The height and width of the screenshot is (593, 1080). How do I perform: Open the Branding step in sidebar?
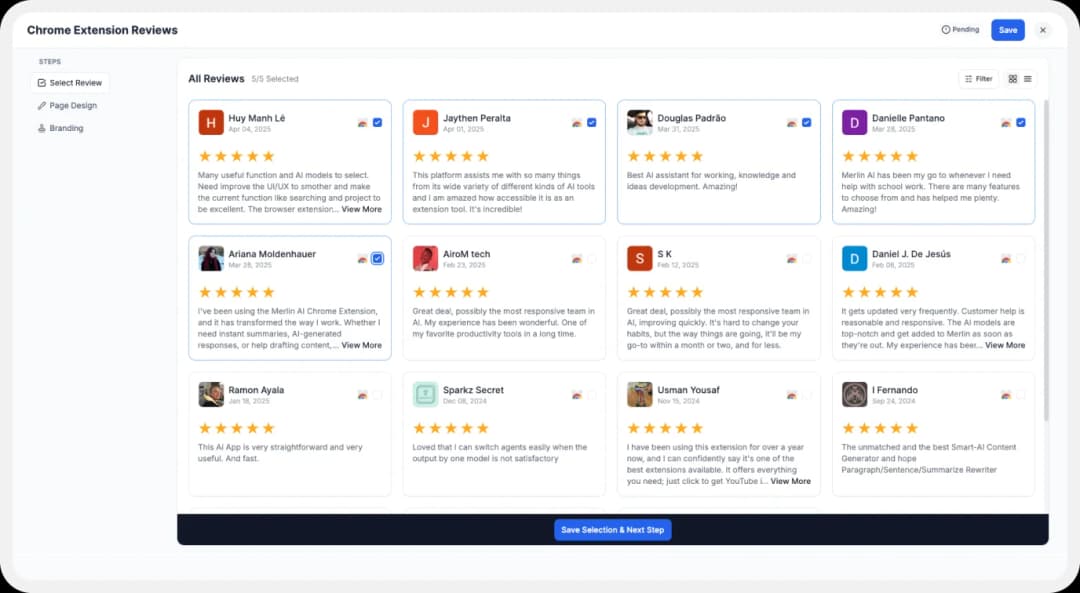click(x=64, y=128)
